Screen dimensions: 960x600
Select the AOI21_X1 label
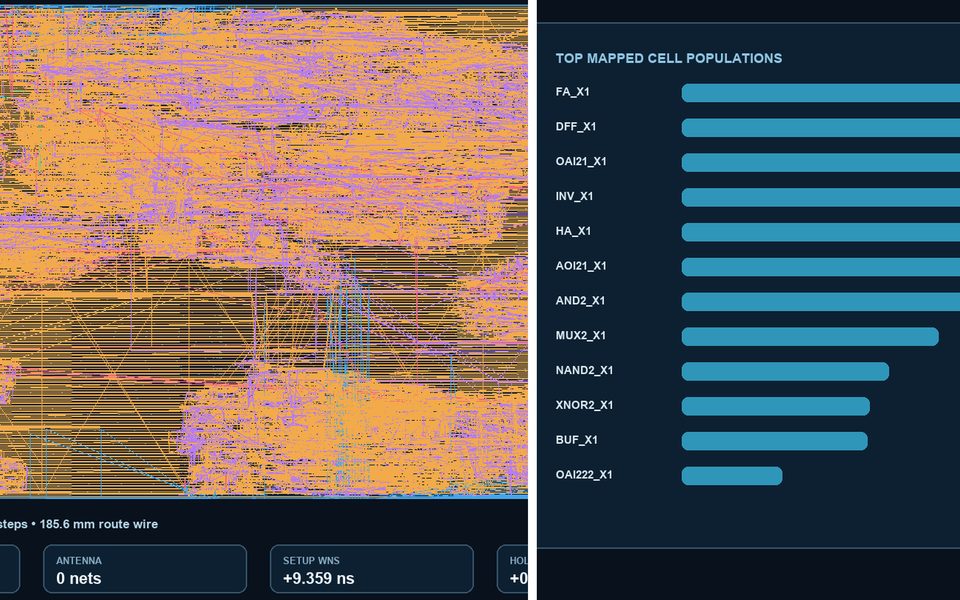(581, 266)
